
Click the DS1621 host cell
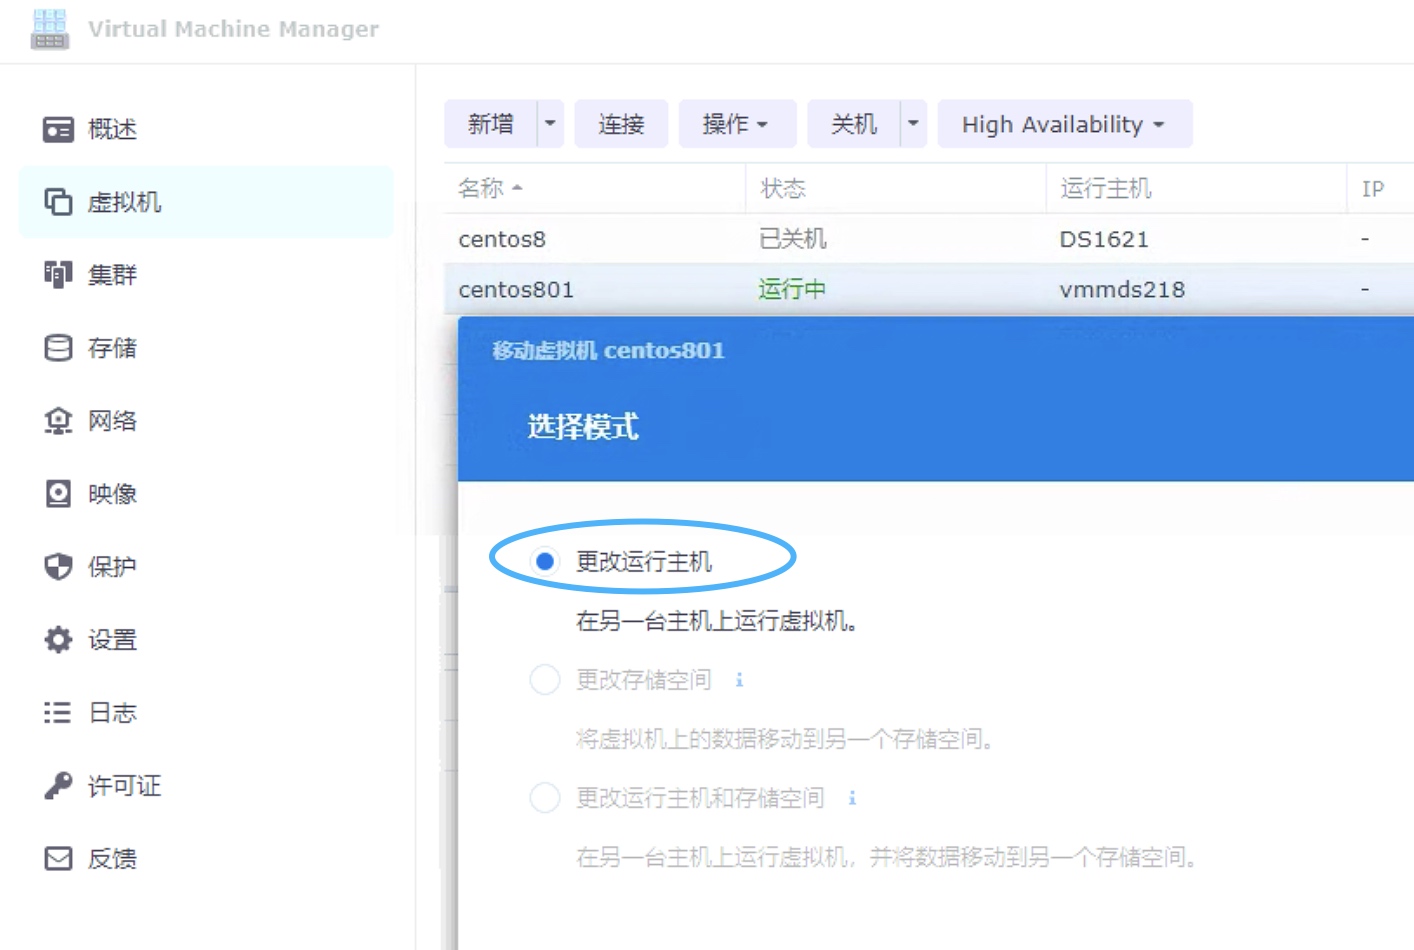[1104, 239]
